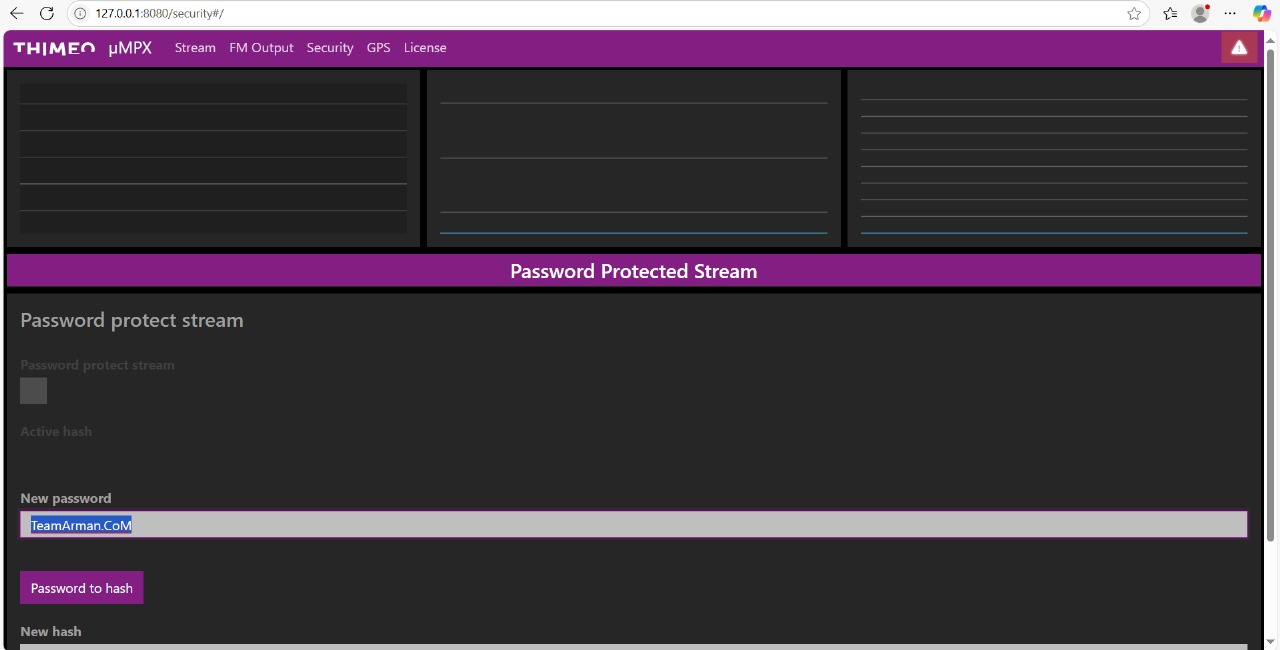Launch the Copilot icon in the toolbar
The height and width of the screenshot is (650, 1280).
point(1262,14)
